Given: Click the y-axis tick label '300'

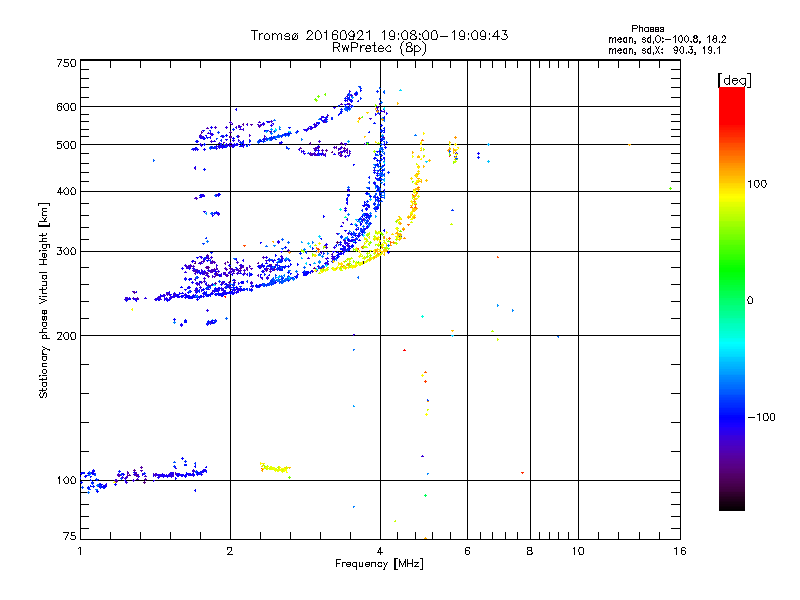Looking at the screenshot, I should coord(66,251).
